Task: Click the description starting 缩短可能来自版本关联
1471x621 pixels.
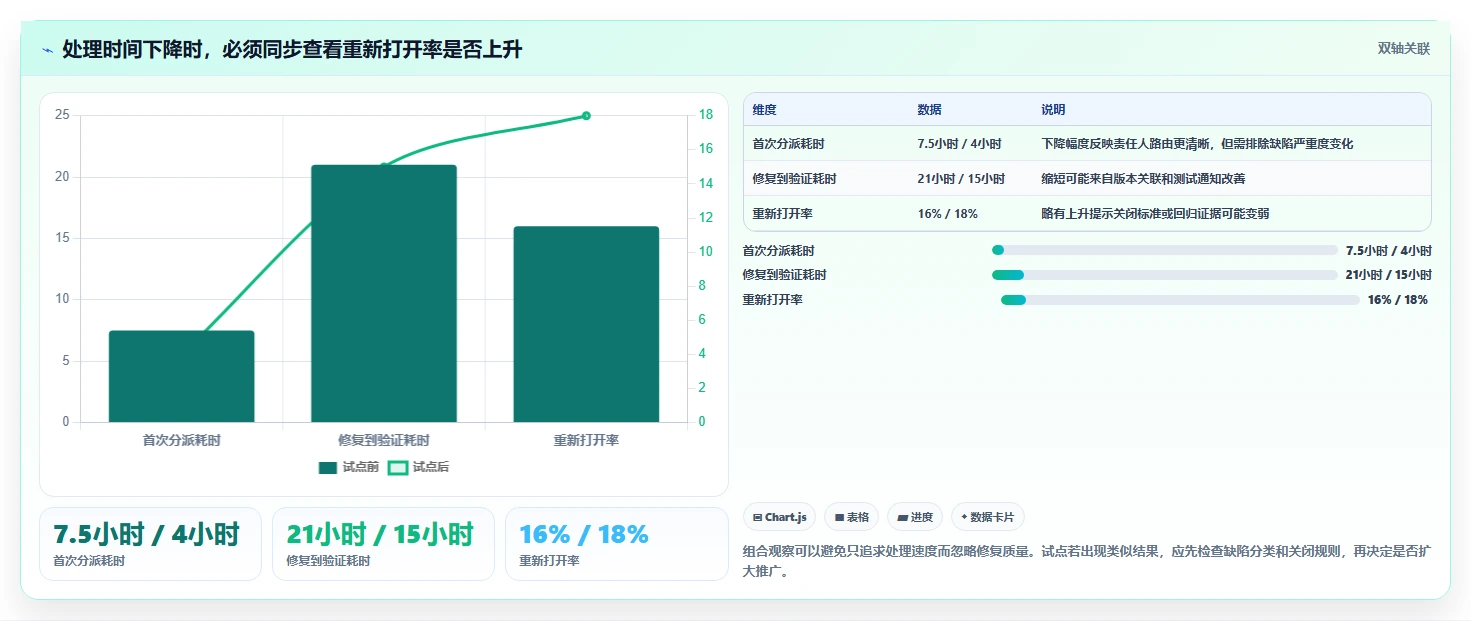Action: pos(1143,179)
